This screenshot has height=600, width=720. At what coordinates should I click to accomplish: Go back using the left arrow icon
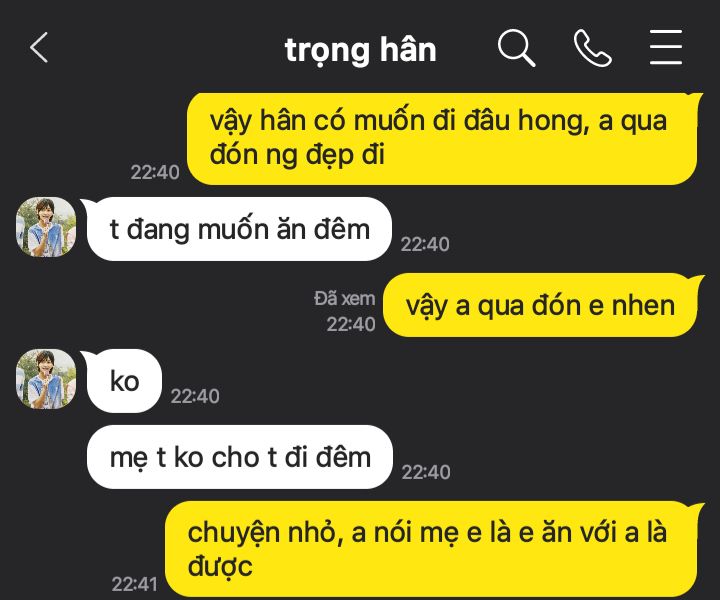tap(39, 47)
